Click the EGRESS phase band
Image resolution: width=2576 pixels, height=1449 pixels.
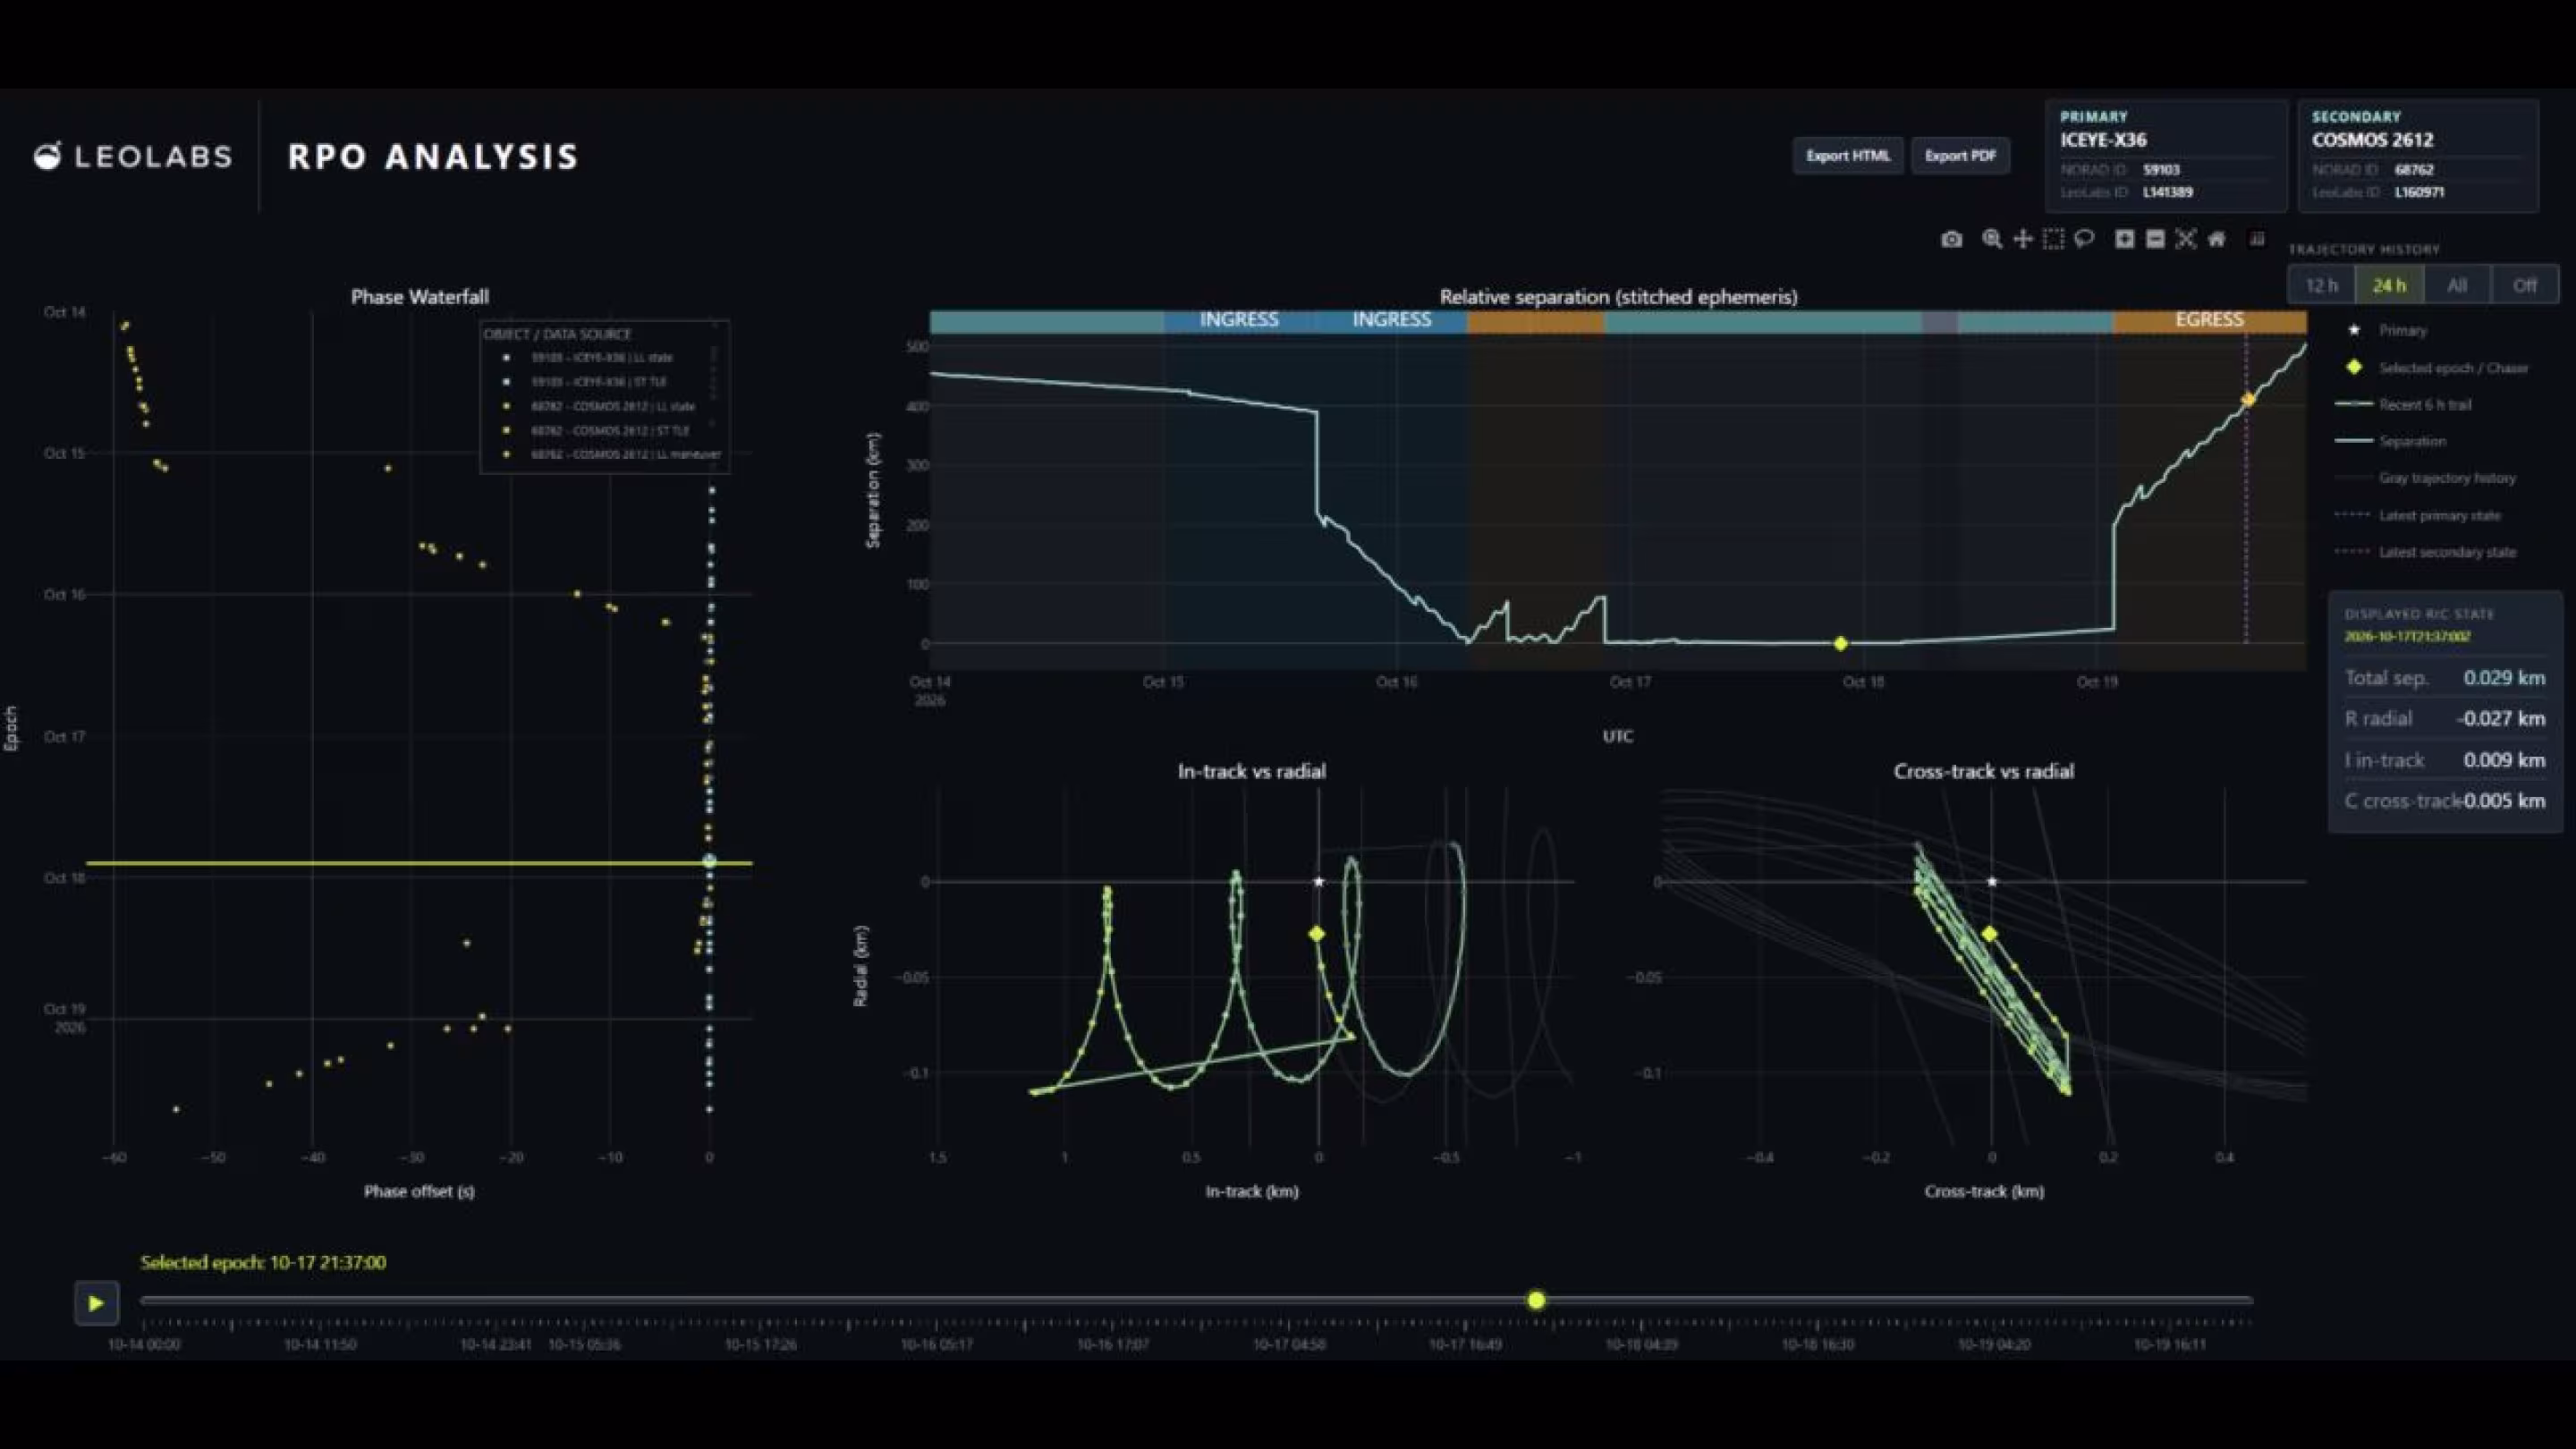tap(2210, 321)
